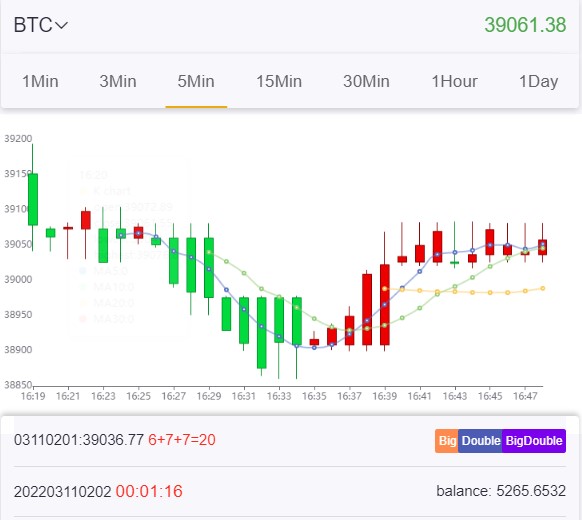Viewport: 582px width, 520px height.
Task: Click the purple BigDouble tag
Action: (x=534, y=441)
